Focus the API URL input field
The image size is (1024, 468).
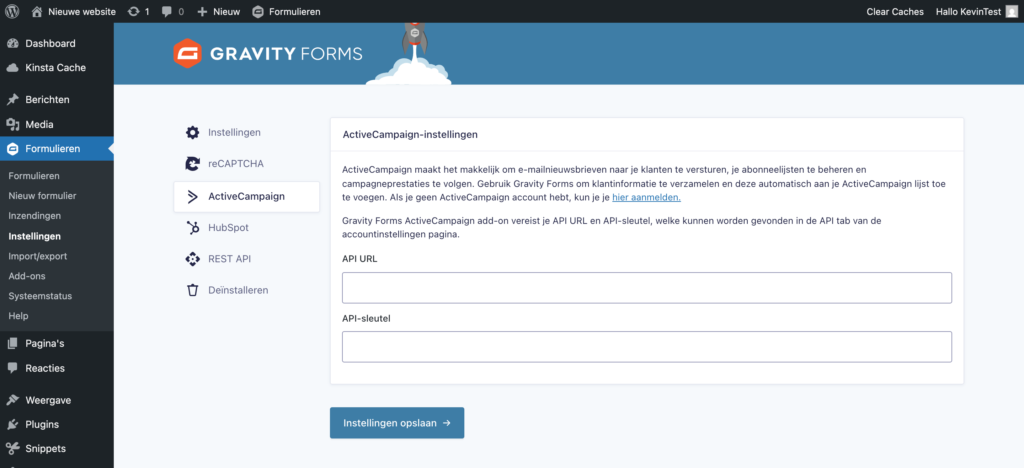coord(647,288)
